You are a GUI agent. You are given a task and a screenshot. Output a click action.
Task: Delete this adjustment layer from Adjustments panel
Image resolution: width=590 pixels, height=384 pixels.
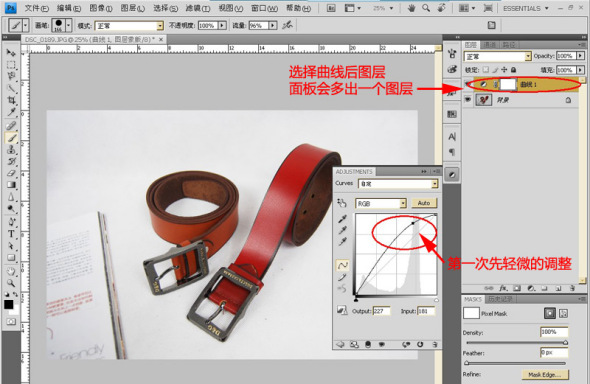pyautogui.click(x=435, y=344)
